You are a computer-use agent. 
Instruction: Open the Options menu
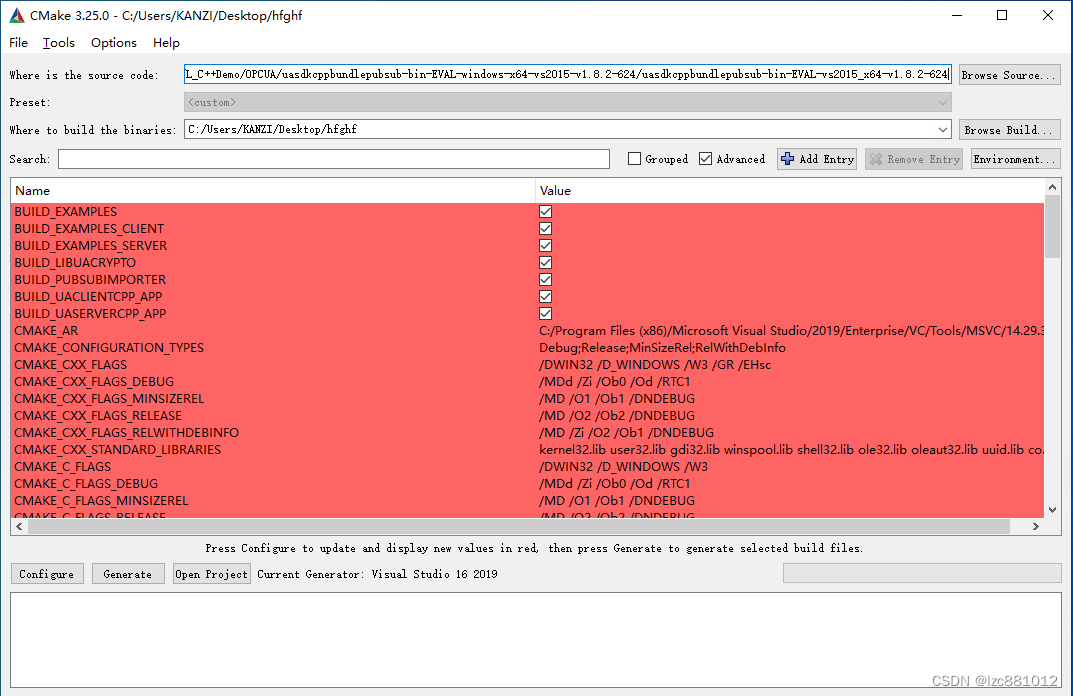click(x=114, y=42)
